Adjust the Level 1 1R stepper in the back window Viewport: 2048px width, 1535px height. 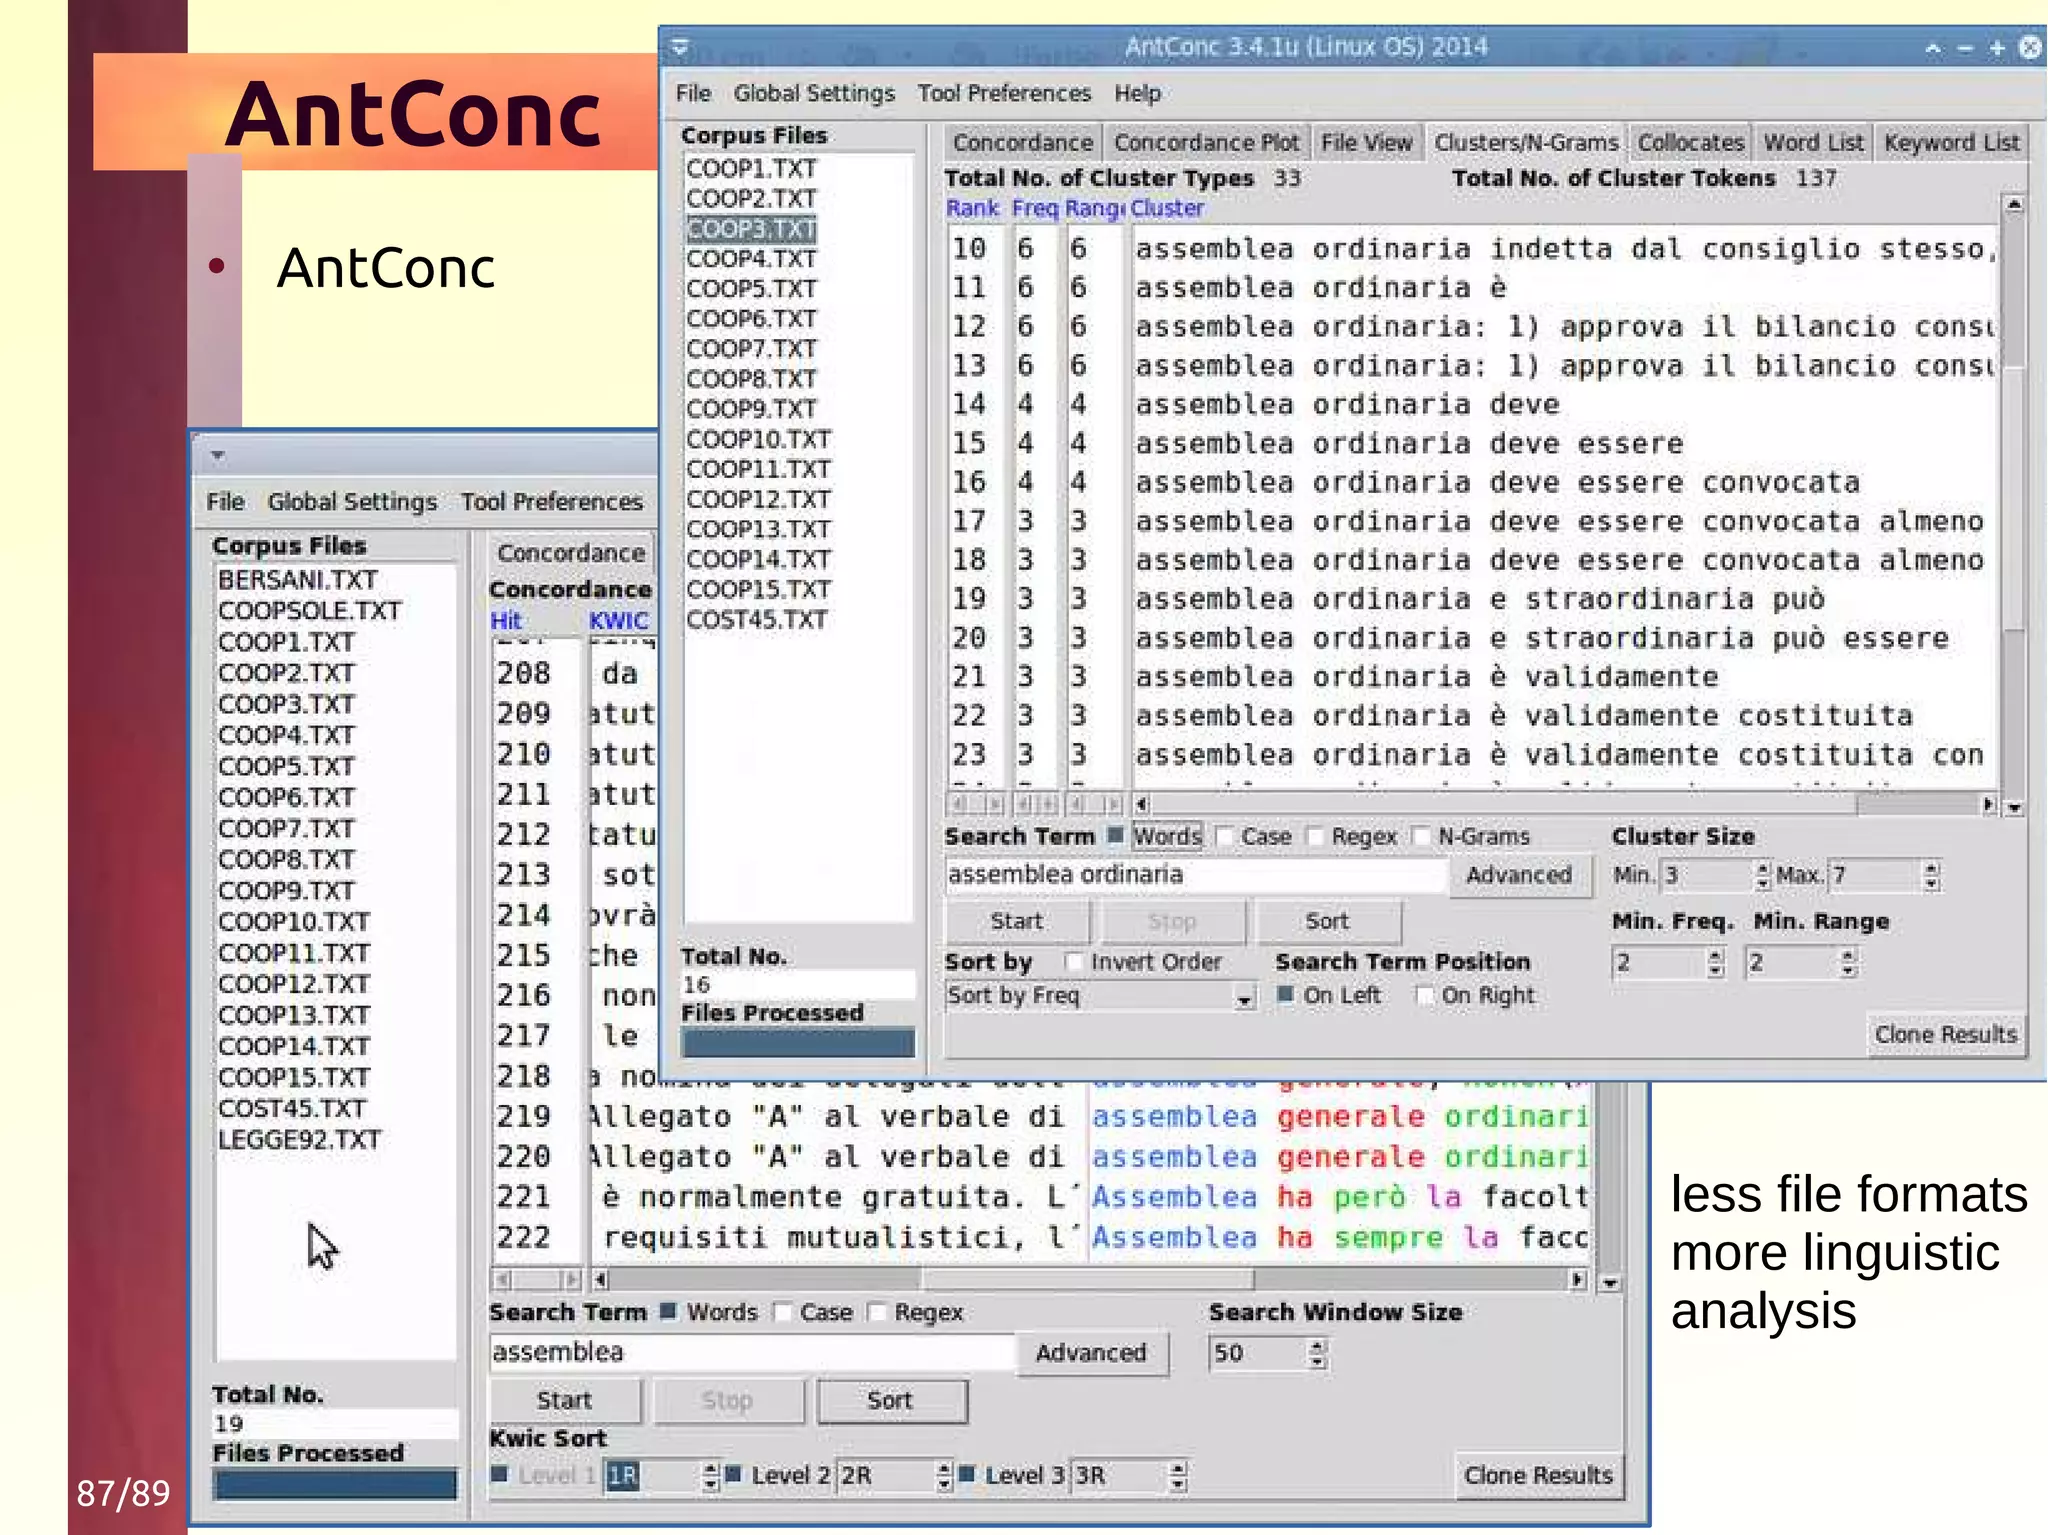tap(710, 1476)
